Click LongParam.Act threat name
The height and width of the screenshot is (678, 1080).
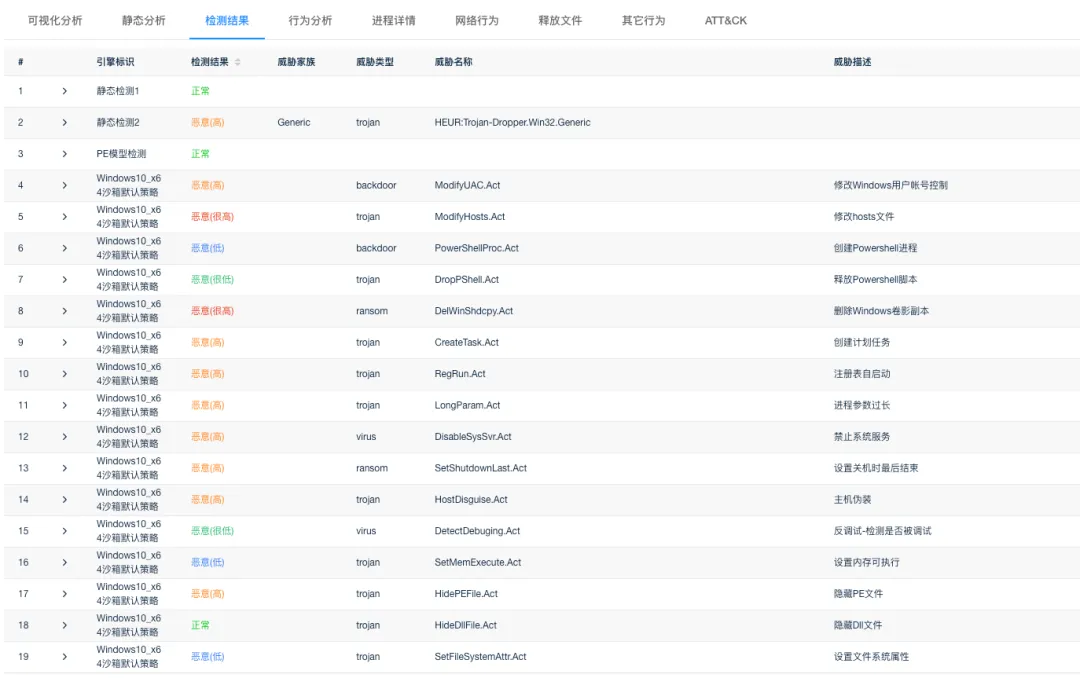coord(468,405)
